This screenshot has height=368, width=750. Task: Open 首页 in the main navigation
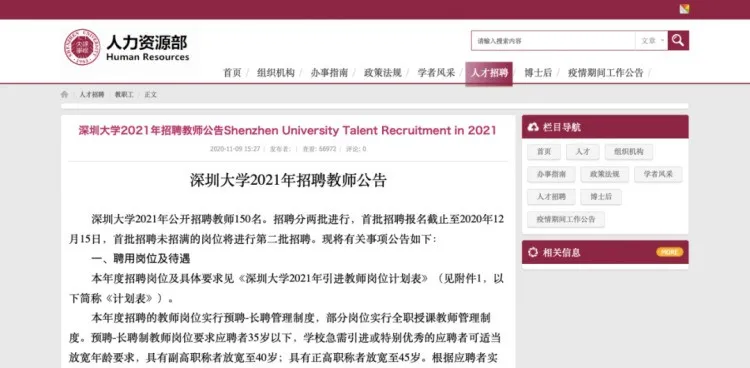click(x=232, y=73)
